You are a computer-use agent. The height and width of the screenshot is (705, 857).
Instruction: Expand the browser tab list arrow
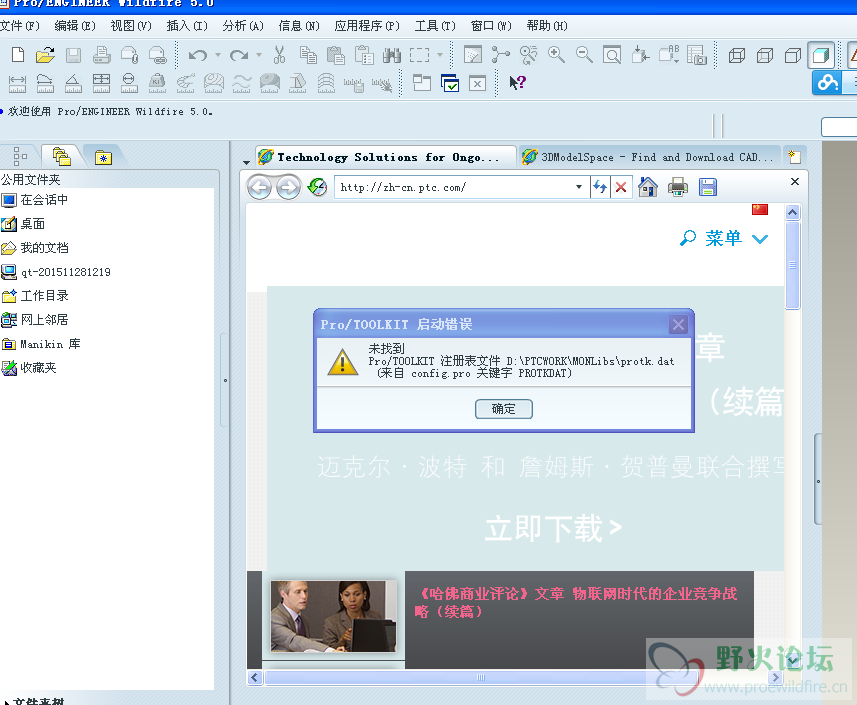(246, 162)
